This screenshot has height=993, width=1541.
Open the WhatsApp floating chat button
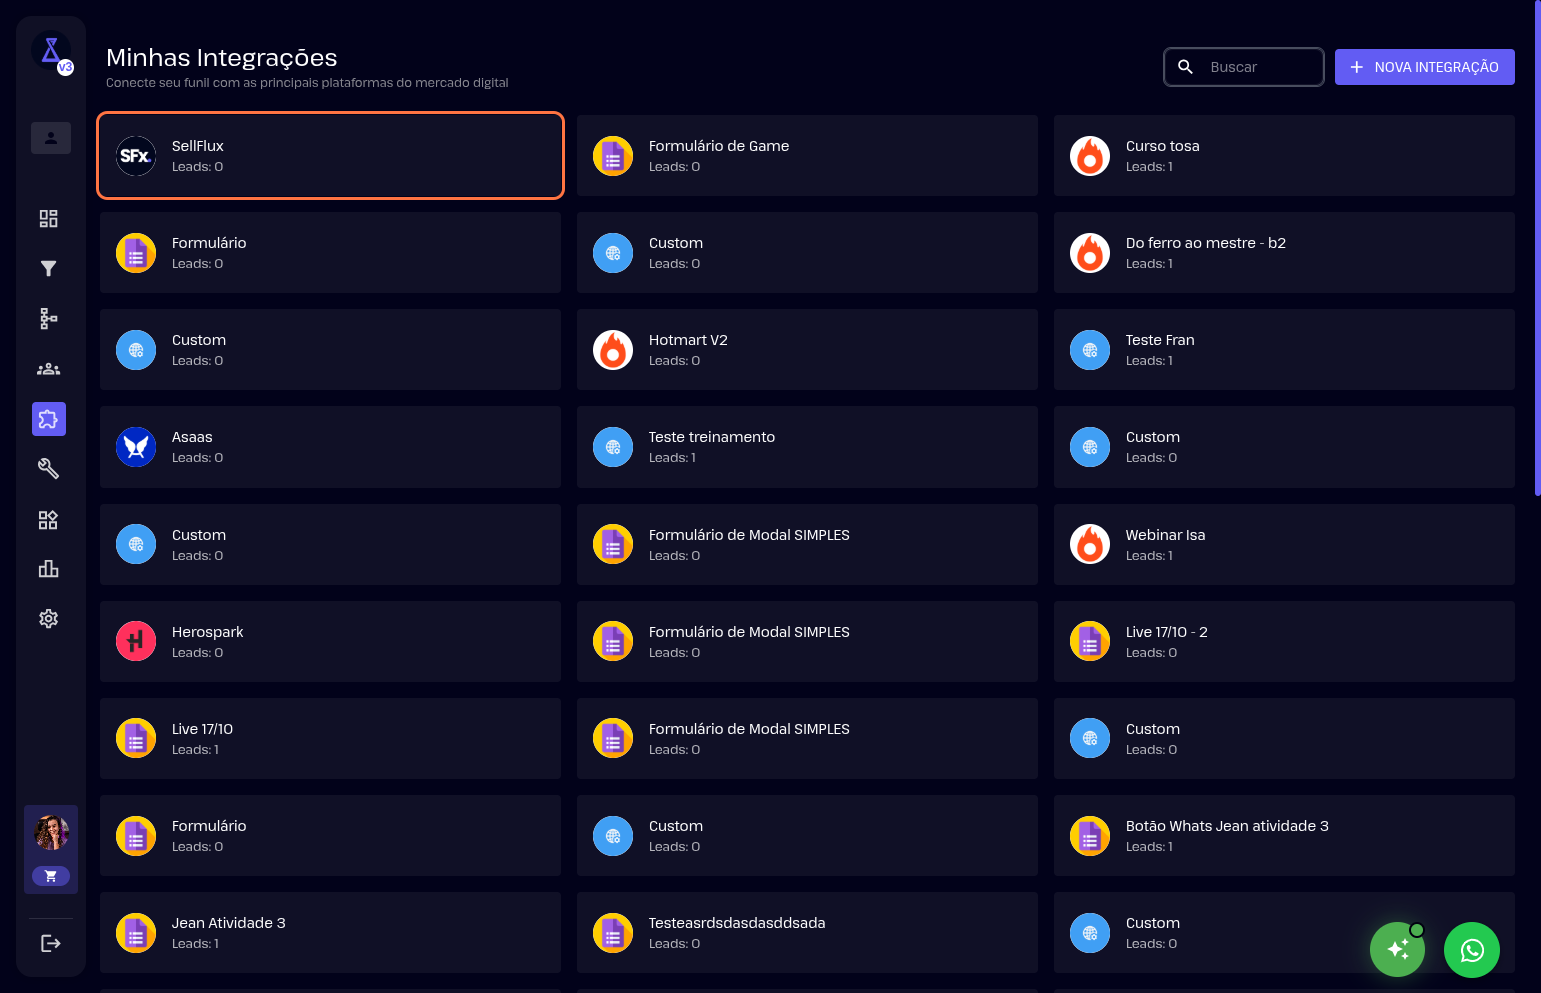(1471, 950)
